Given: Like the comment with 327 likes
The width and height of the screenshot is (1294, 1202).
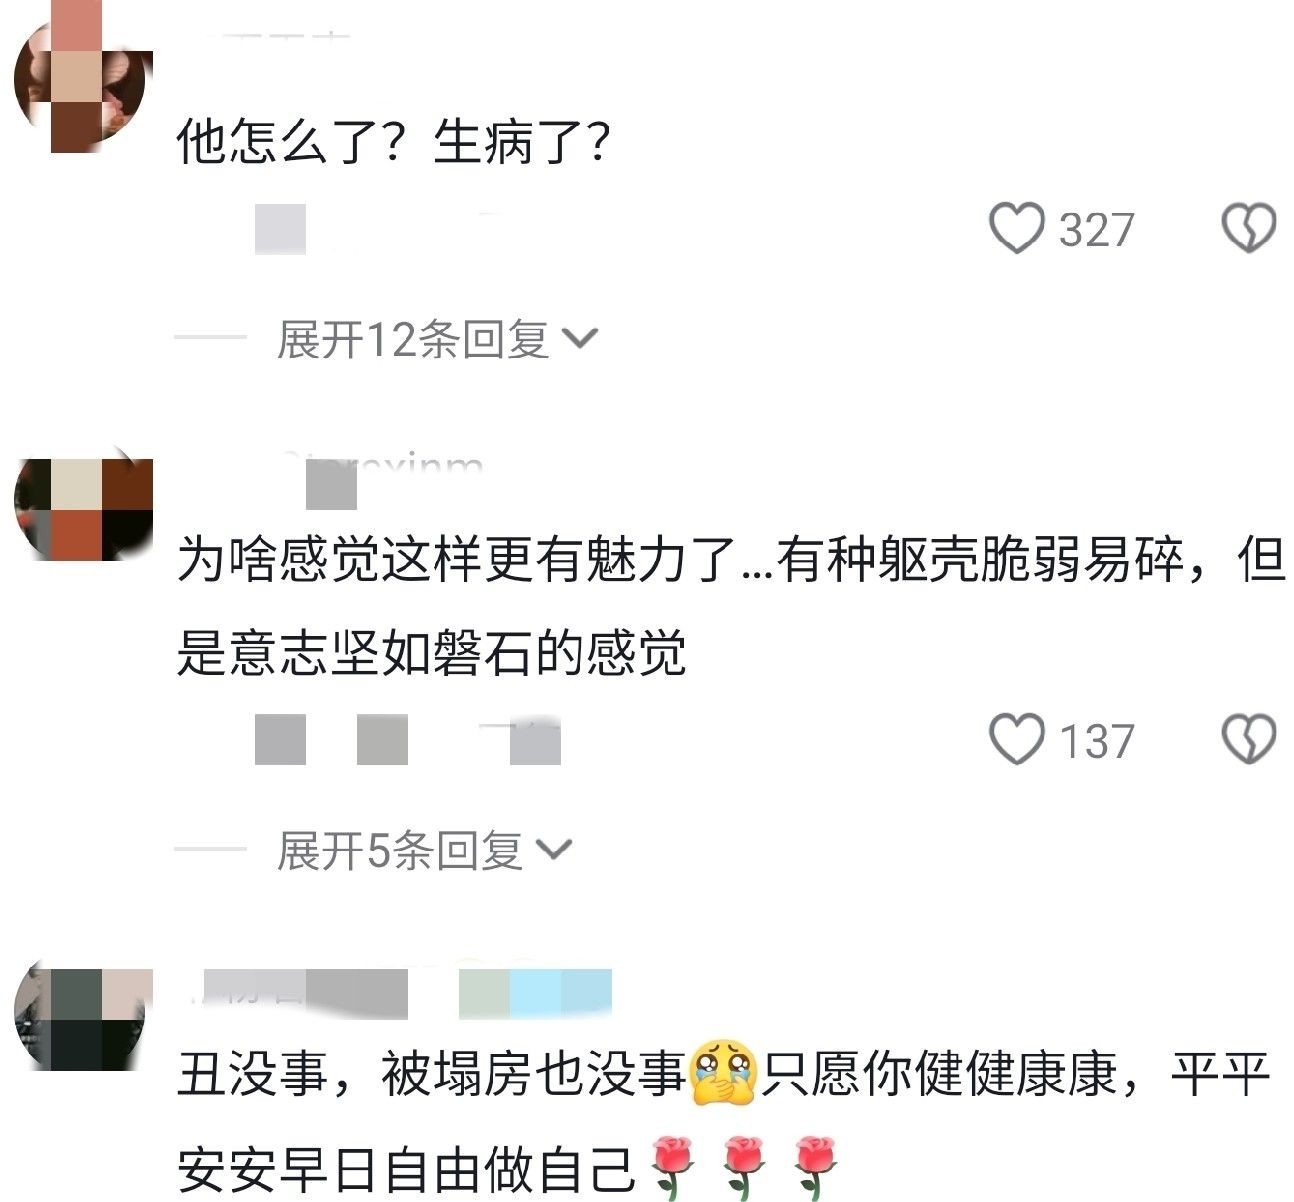Looking at the screenshot, I should [1016, 229].
